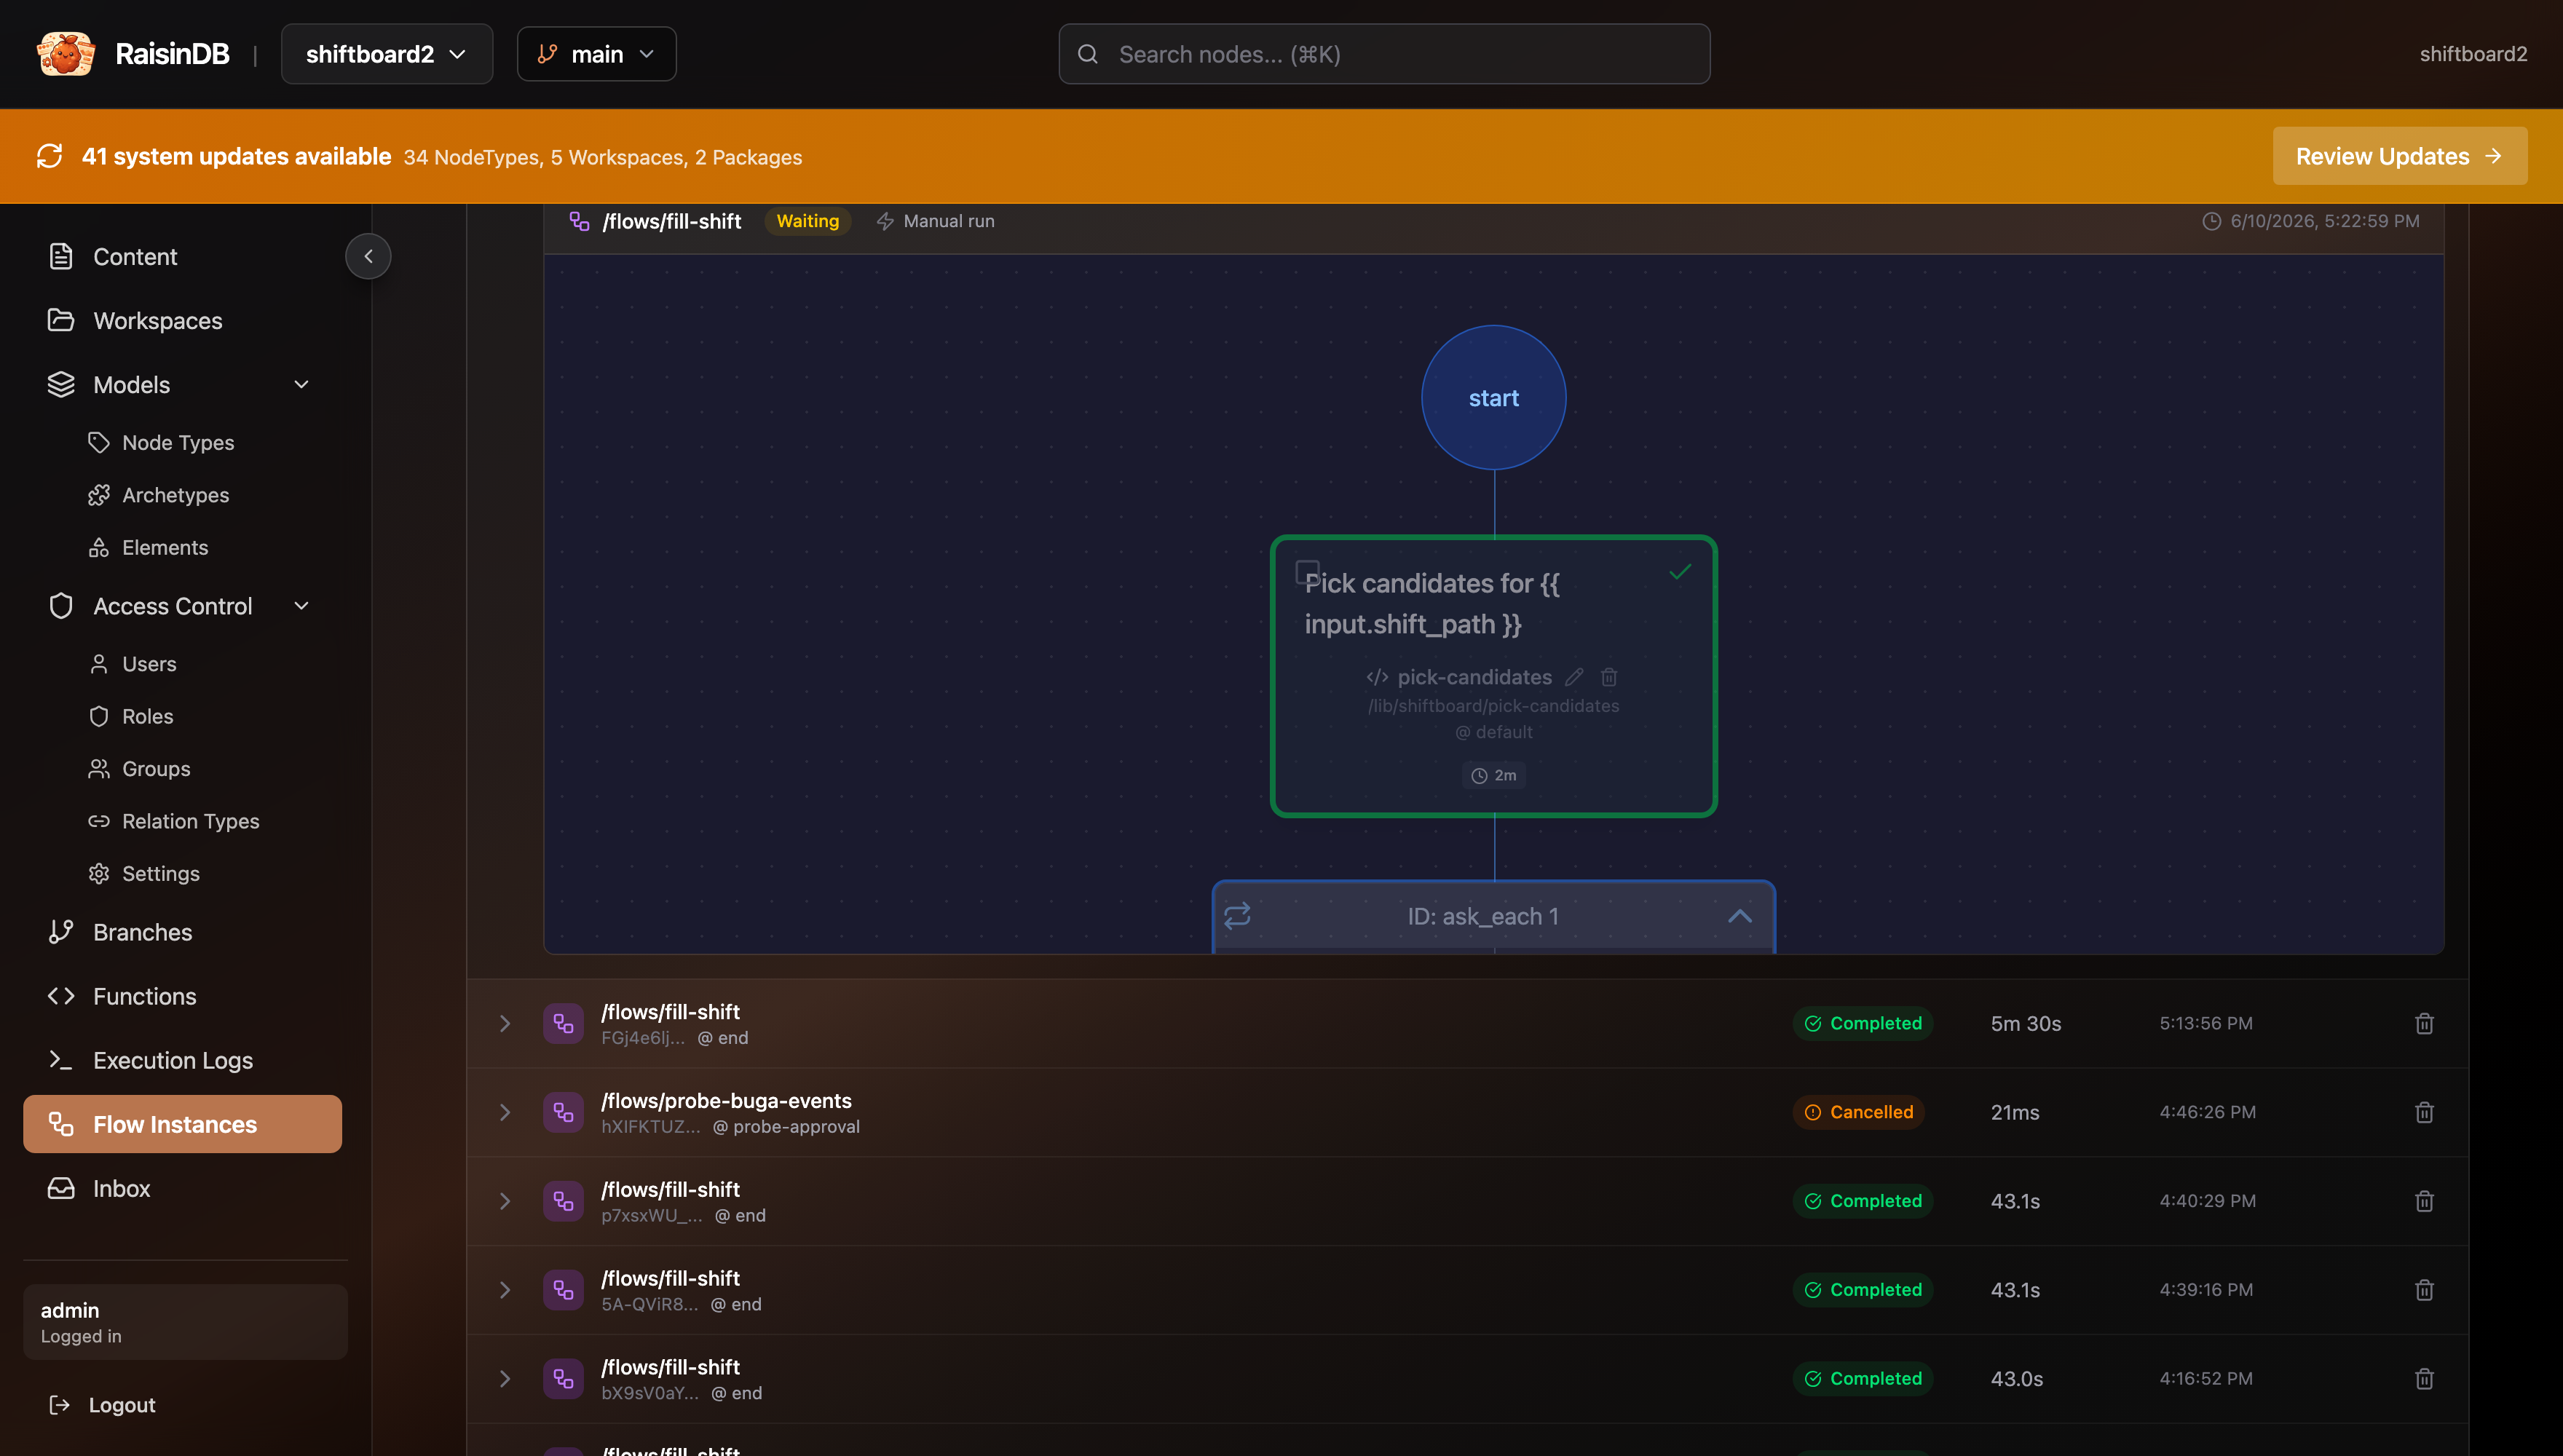Delete the fill-shift 4:16:52 PM instance
This screenshot has height=1456, width=2563.
click(x=2424, y=1379)
